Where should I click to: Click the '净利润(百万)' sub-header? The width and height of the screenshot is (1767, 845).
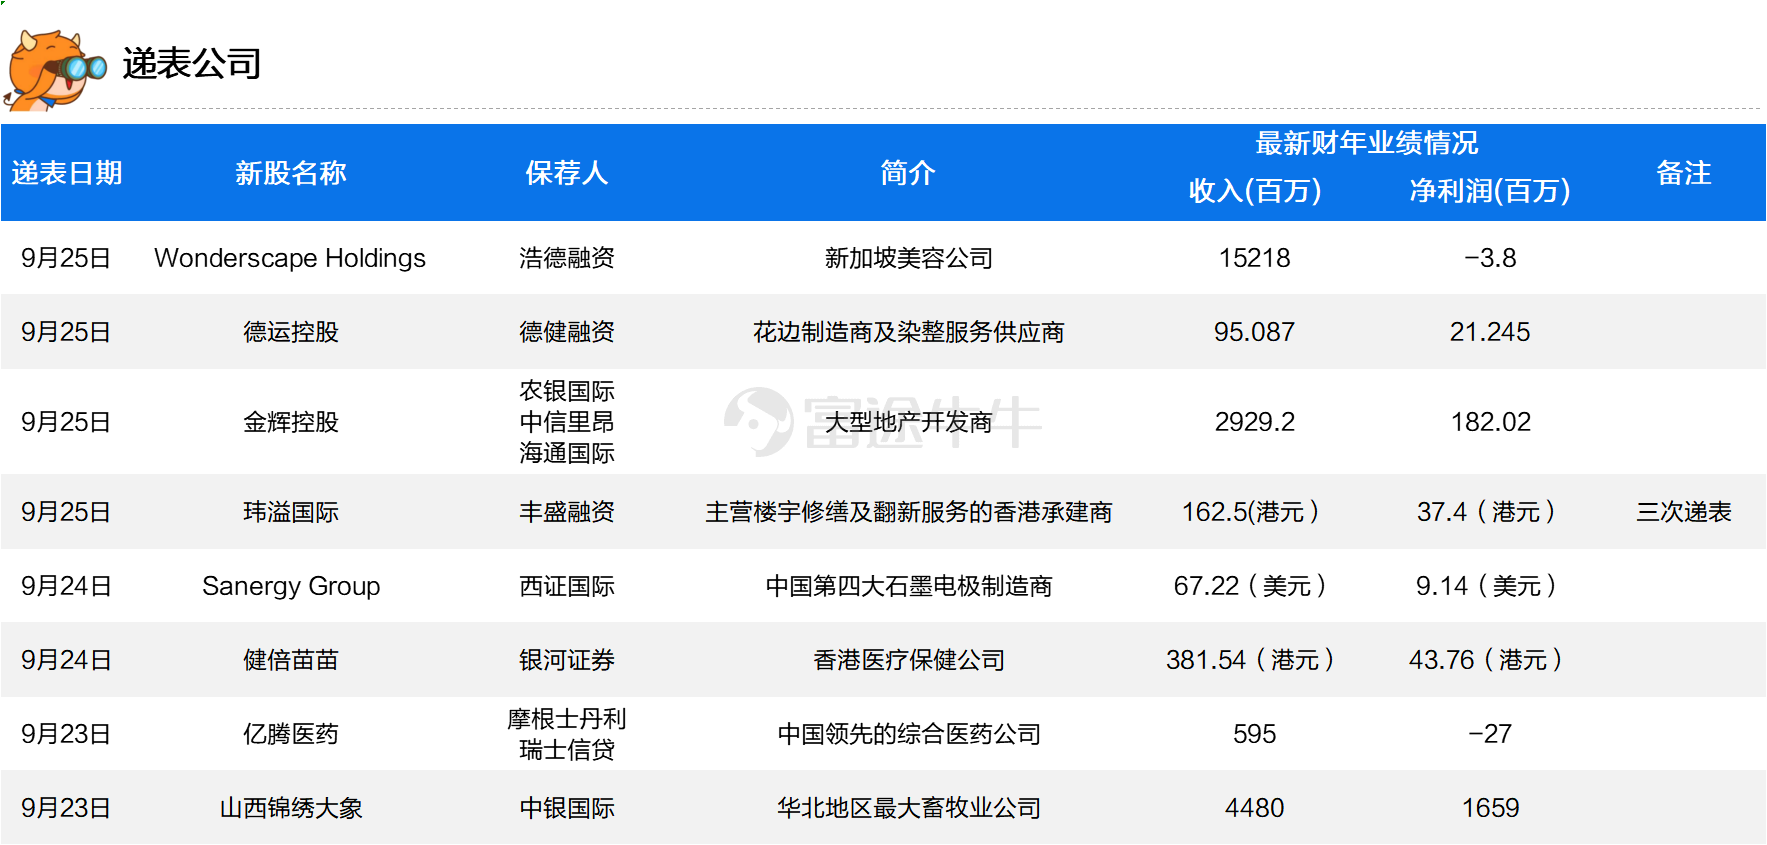1490,191
